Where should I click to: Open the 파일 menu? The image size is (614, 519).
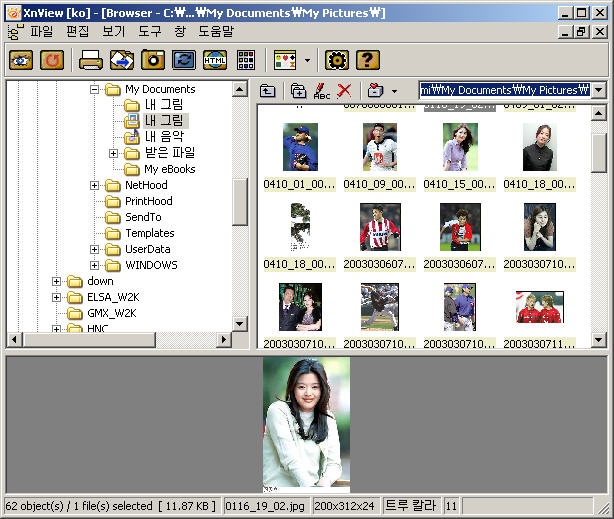[42, 32]
